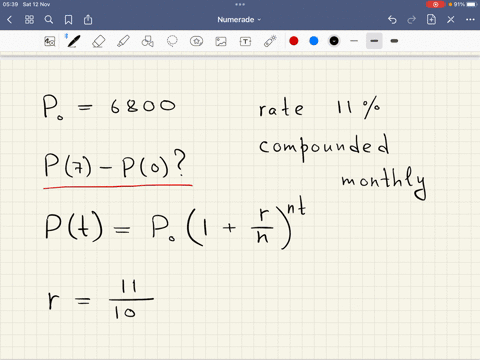Open the Elements sticker tool
Image resolution: width=480 pixels, height=360 pixels.
196,41
